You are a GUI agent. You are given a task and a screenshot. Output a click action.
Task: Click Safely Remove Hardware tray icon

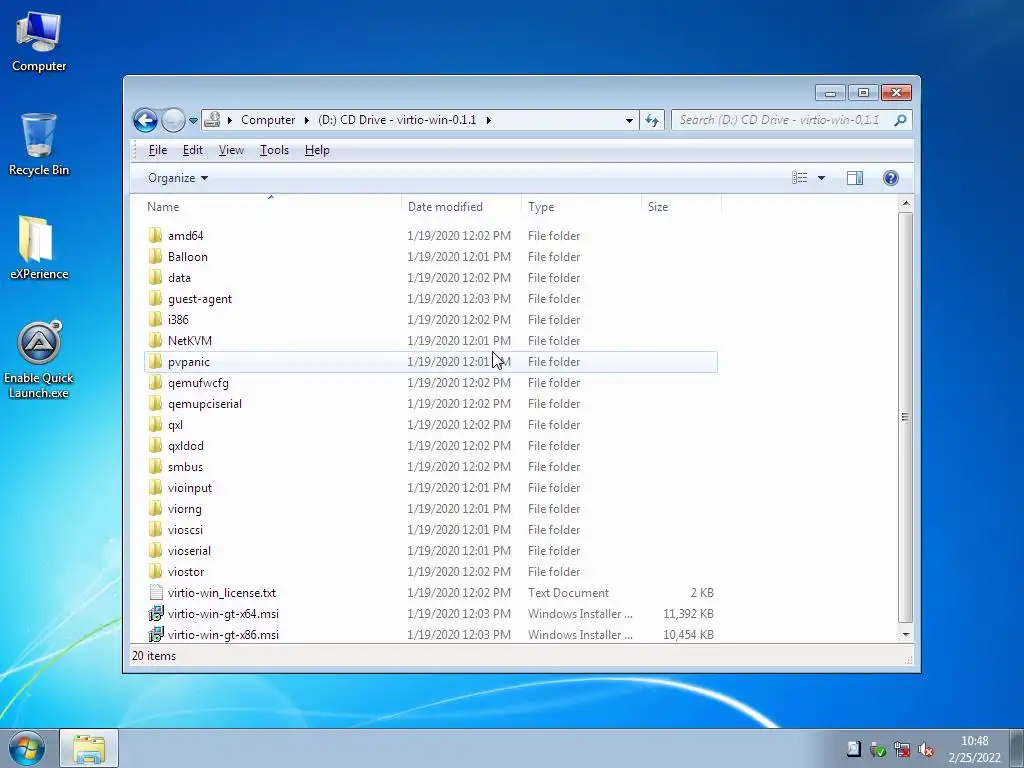[x=878, y=749]
